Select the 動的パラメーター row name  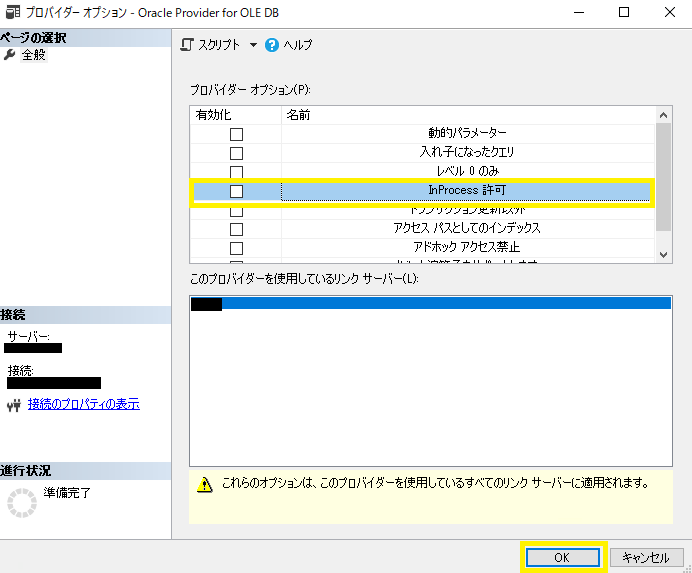click(467, 133)
